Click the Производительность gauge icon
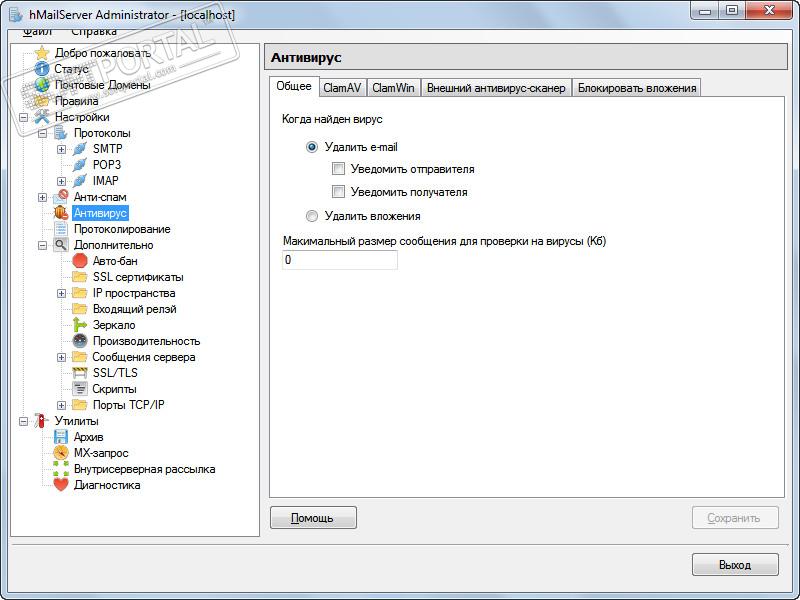Screen dimensions: 800x600 point(80,341)
